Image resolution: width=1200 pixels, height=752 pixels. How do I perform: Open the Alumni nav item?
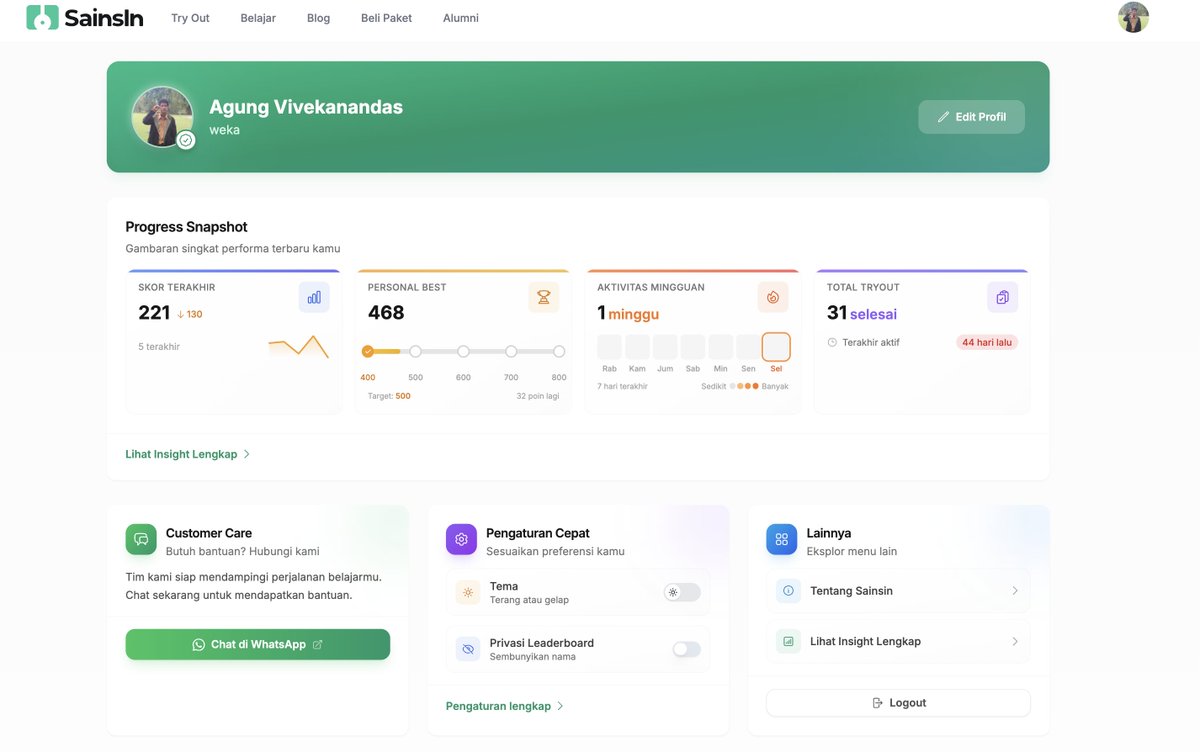(x=460, y=18)
